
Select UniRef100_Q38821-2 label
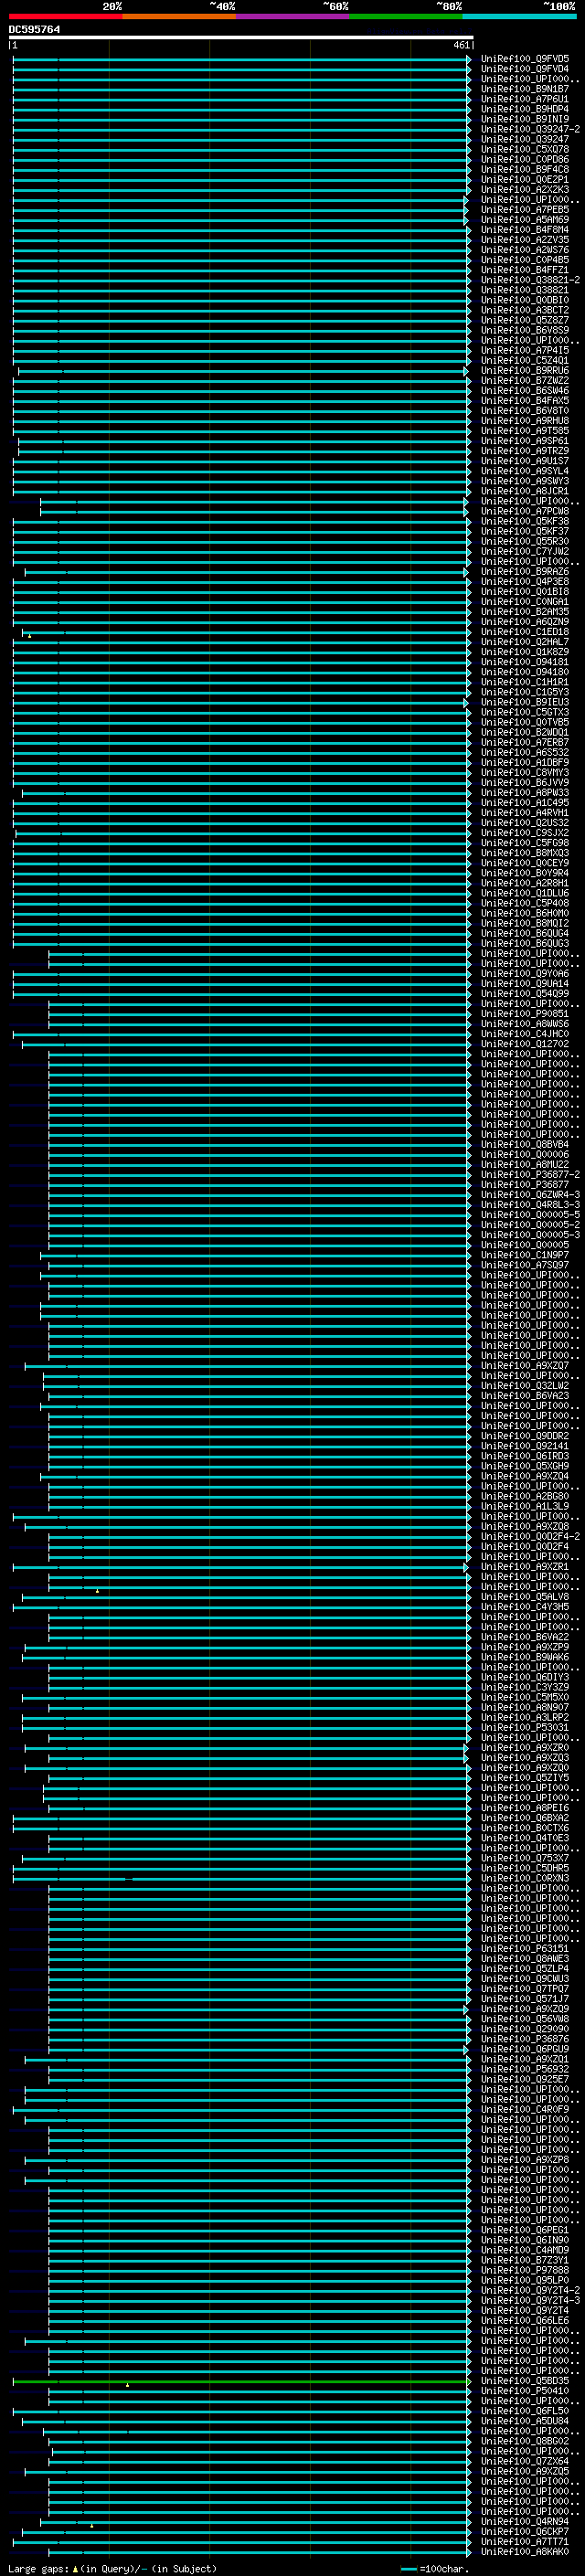click(530, 280)
